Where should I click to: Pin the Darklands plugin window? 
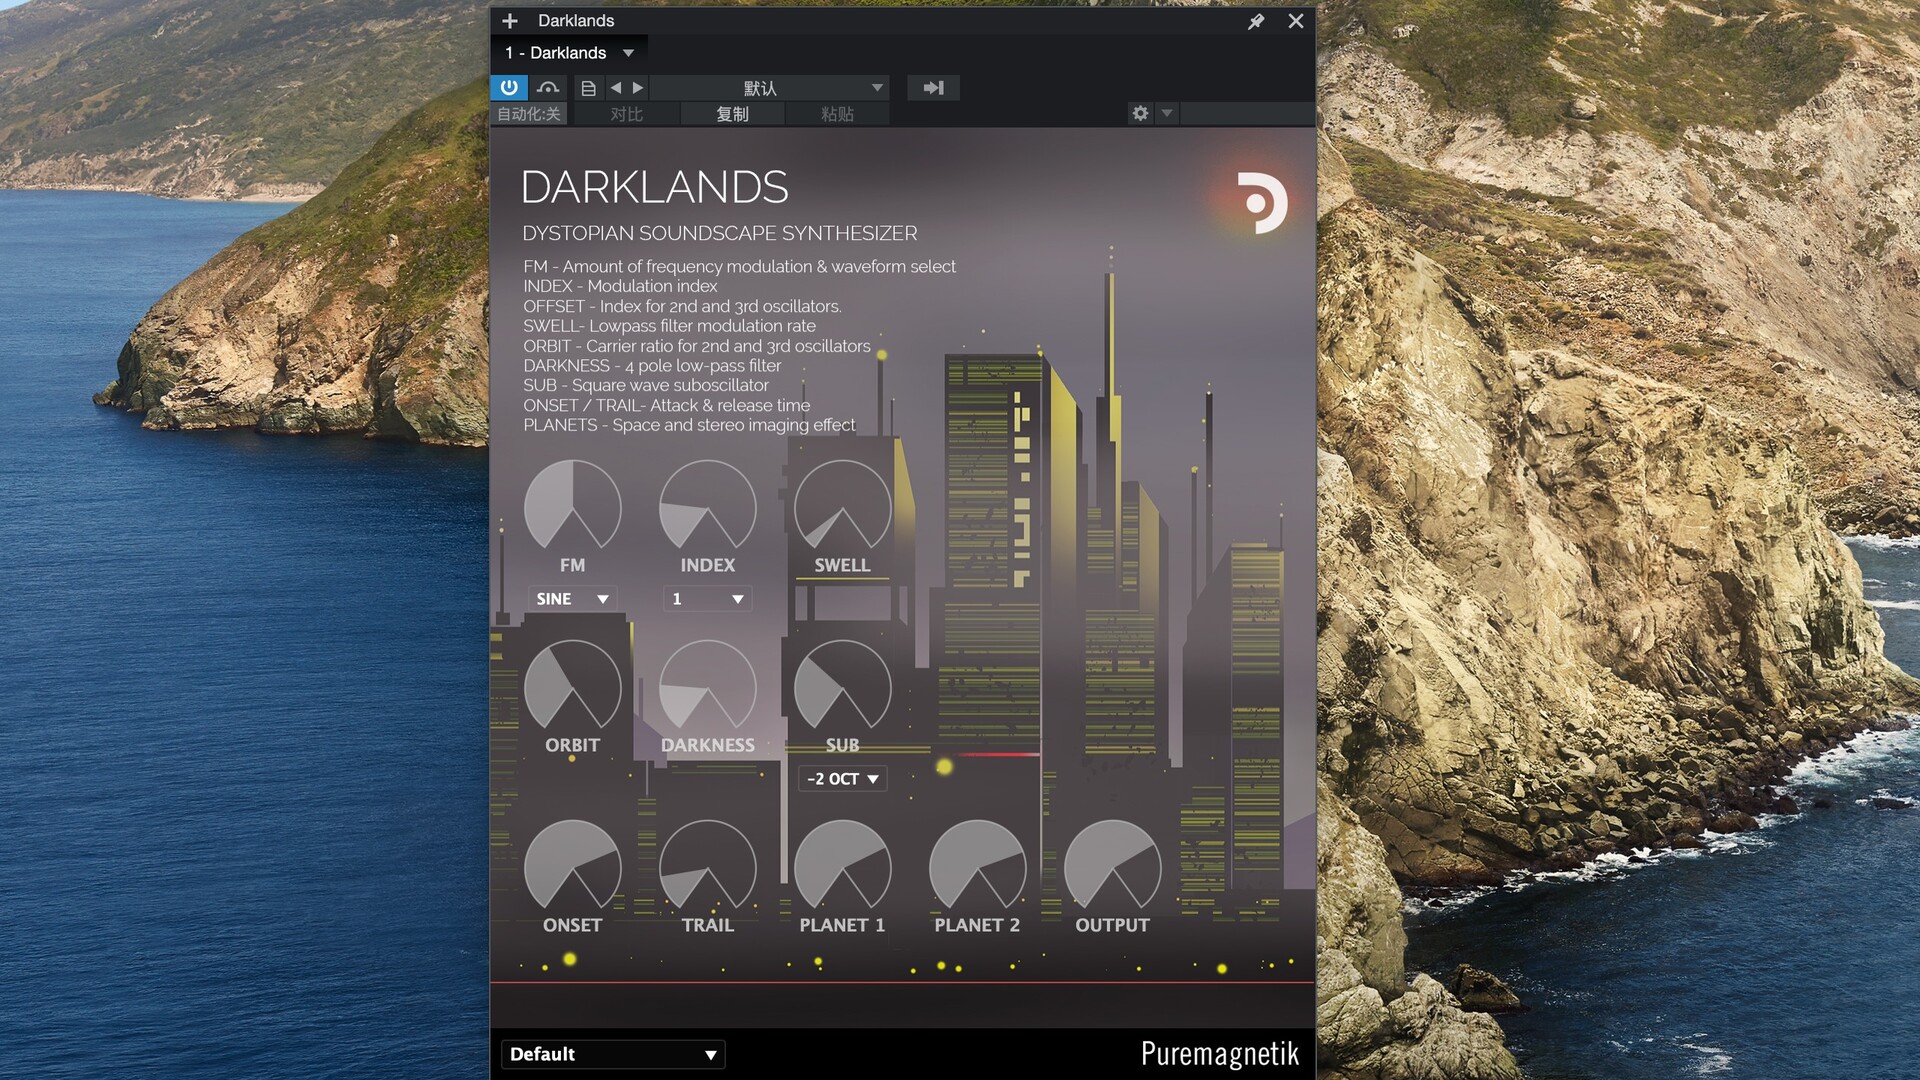click(x=1256, y=21)
